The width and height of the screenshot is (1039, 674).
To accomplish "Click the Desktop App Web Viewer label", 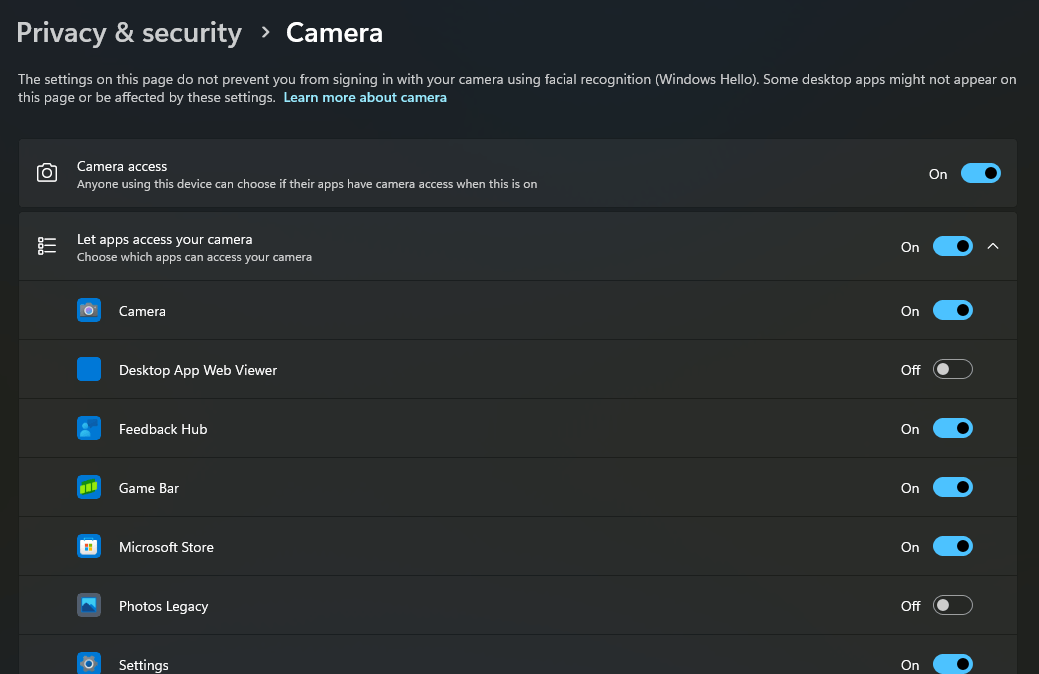I will [x=198, y=370].
